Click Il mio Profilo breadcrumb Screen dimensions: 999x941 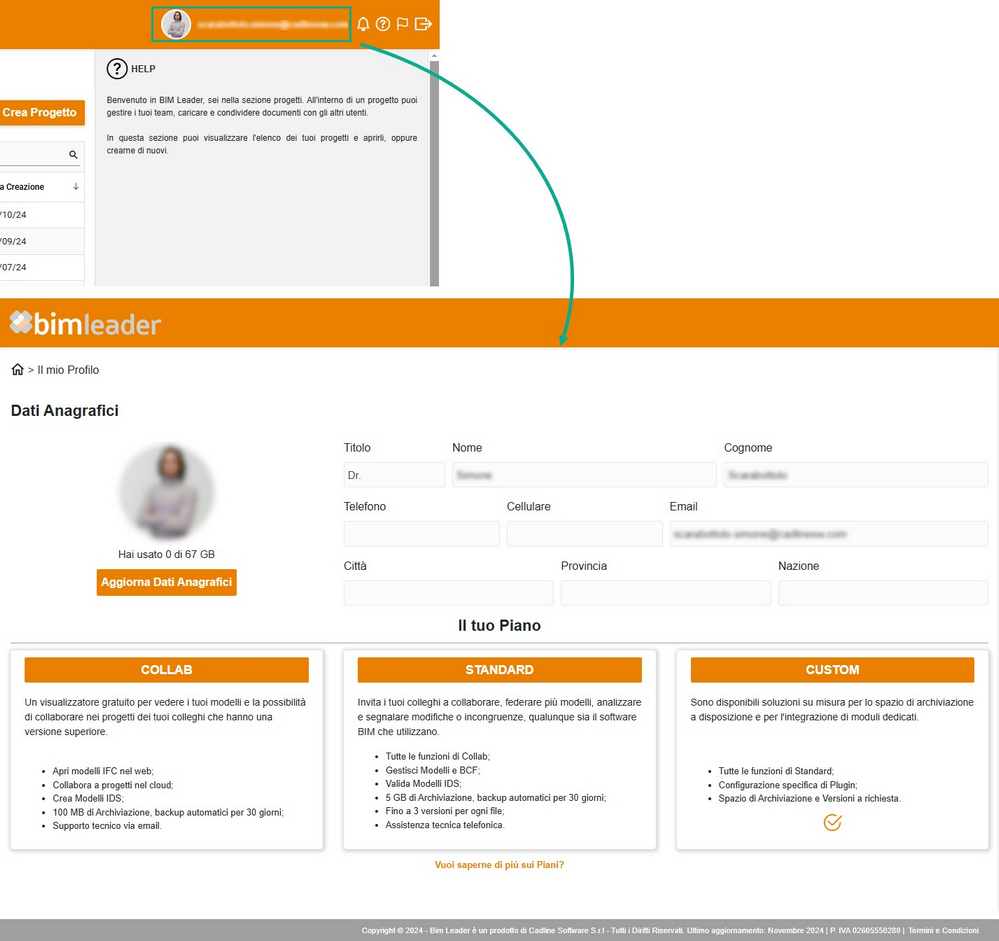pyautogui.click(x=68, y=370)
